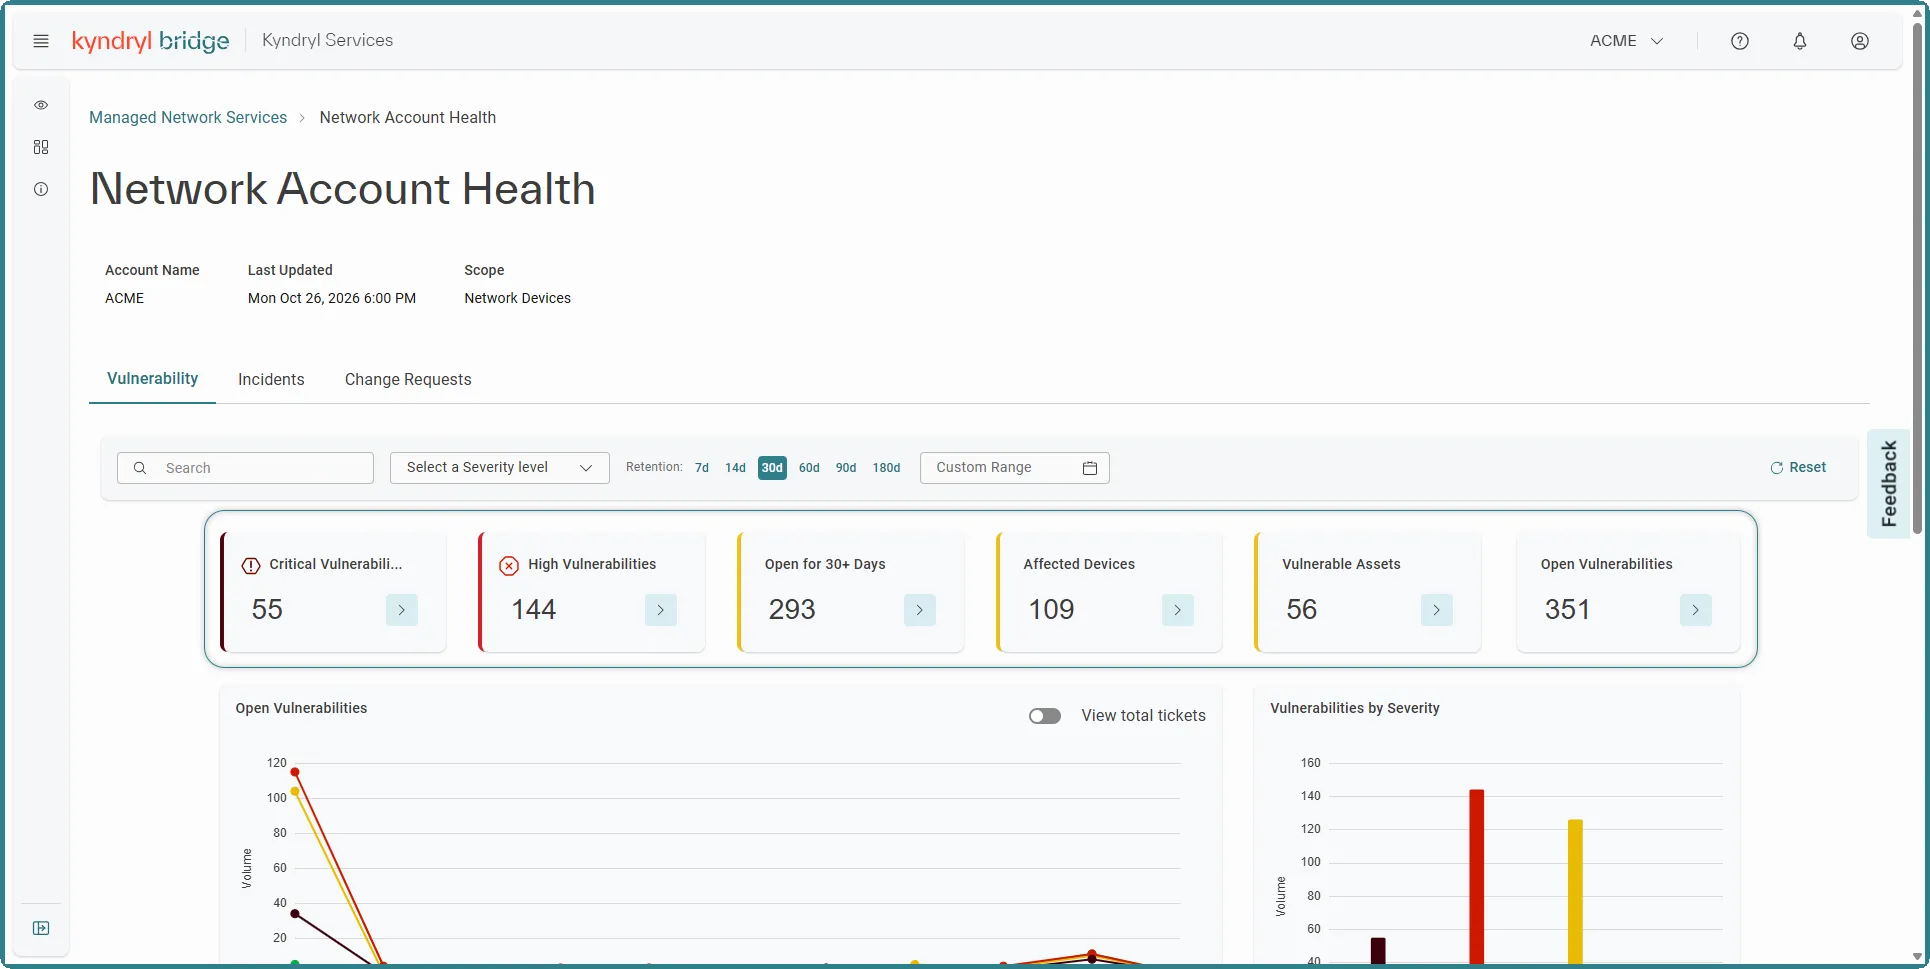This screenshot has width=1930, height=969.
Task: Open the hamburger navigation menu
Action: pyautogui.click(x=41, y=41)
